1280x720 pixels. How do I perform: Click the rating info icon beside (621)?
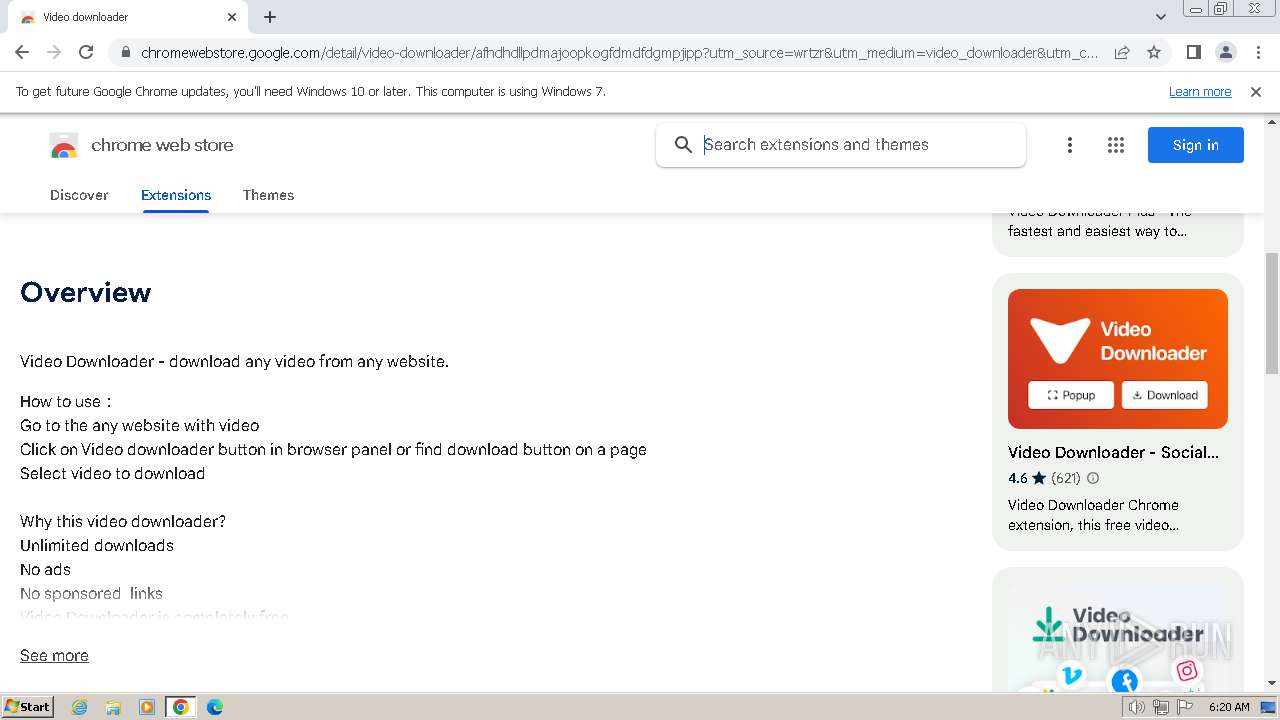[x=1093, y=478]
